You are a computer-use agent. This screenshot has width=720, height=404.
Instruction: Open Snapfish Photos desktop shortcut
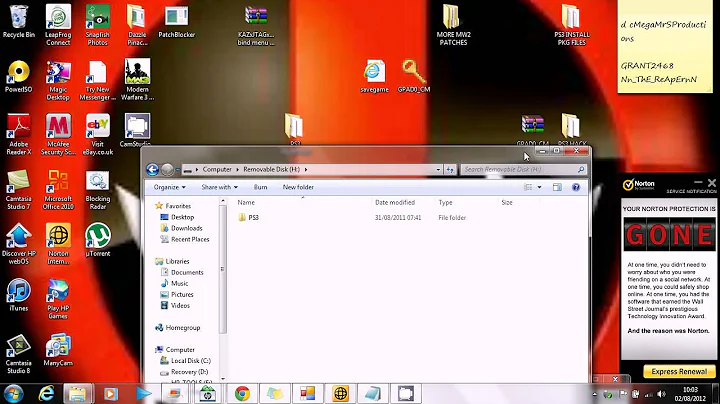(97, 24)
